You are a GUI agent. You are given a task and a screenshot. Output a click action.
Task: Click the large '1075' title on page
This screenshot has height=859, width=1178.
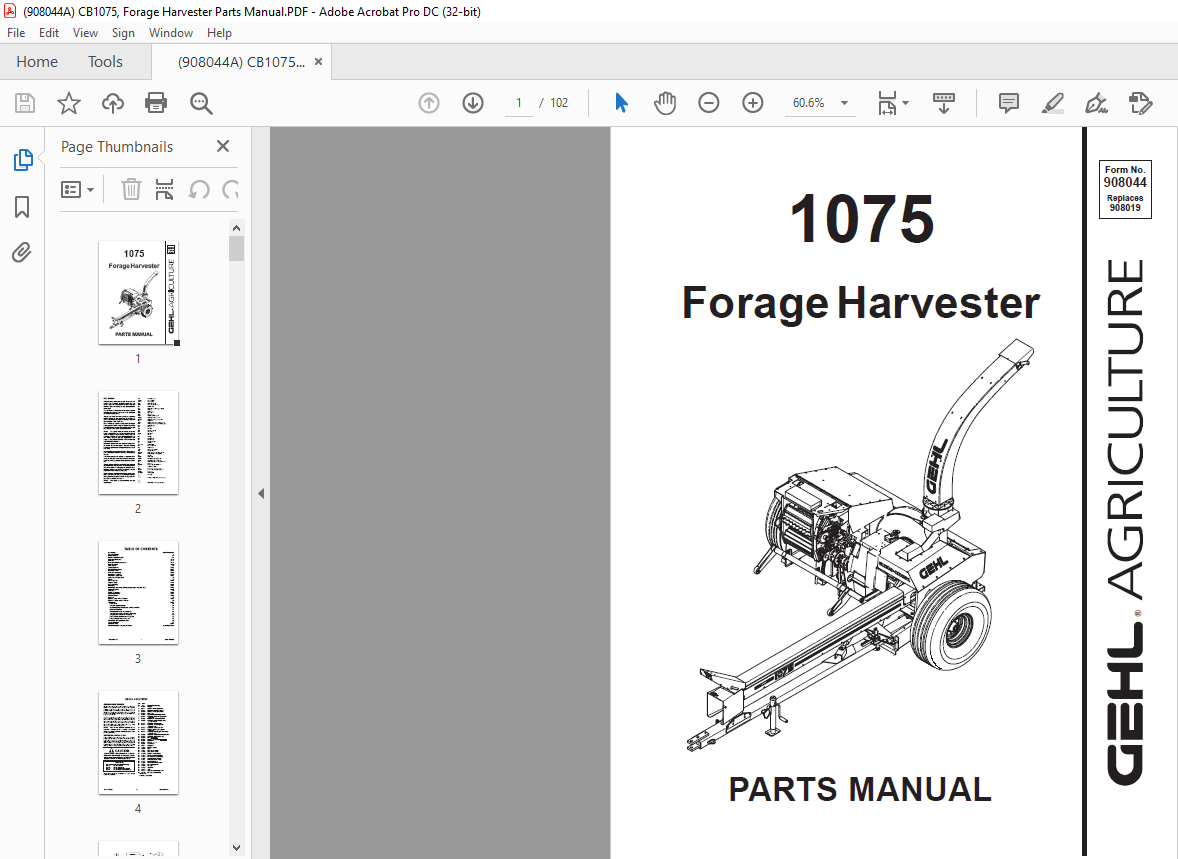click(x=862, y=219)
